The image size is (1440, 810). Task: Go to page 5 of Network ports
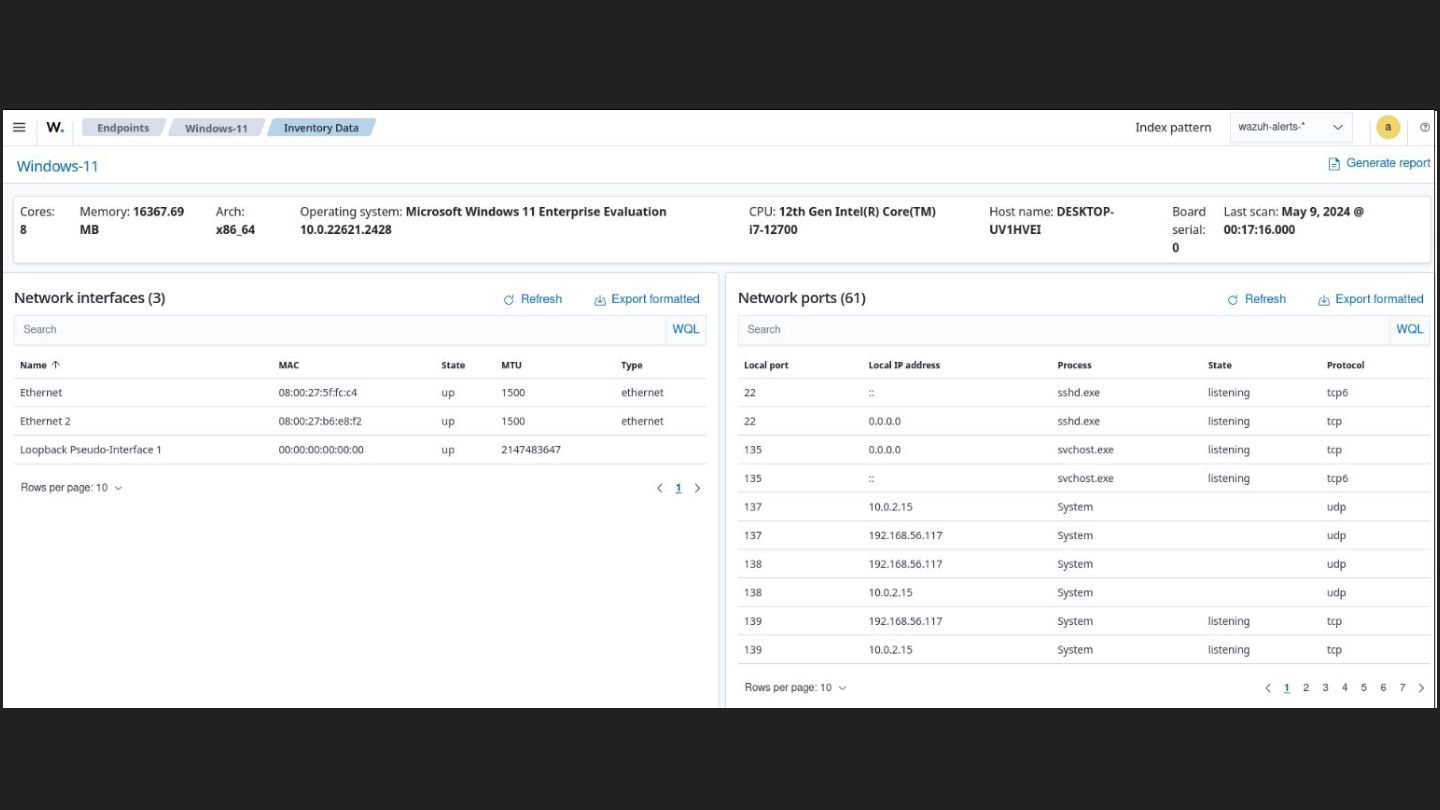1363,688
